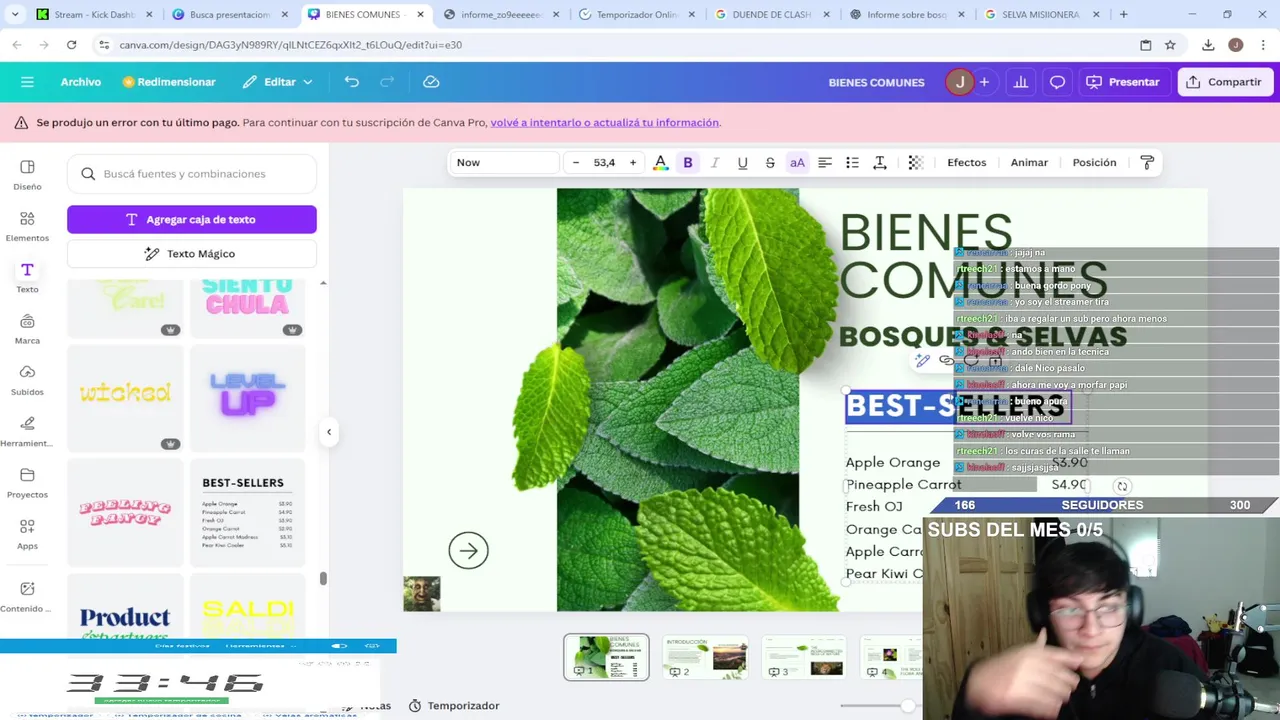This screenshot has height=720, width=1280.
Task: Open the Archivo menu
Action: [x=81, y=82]
